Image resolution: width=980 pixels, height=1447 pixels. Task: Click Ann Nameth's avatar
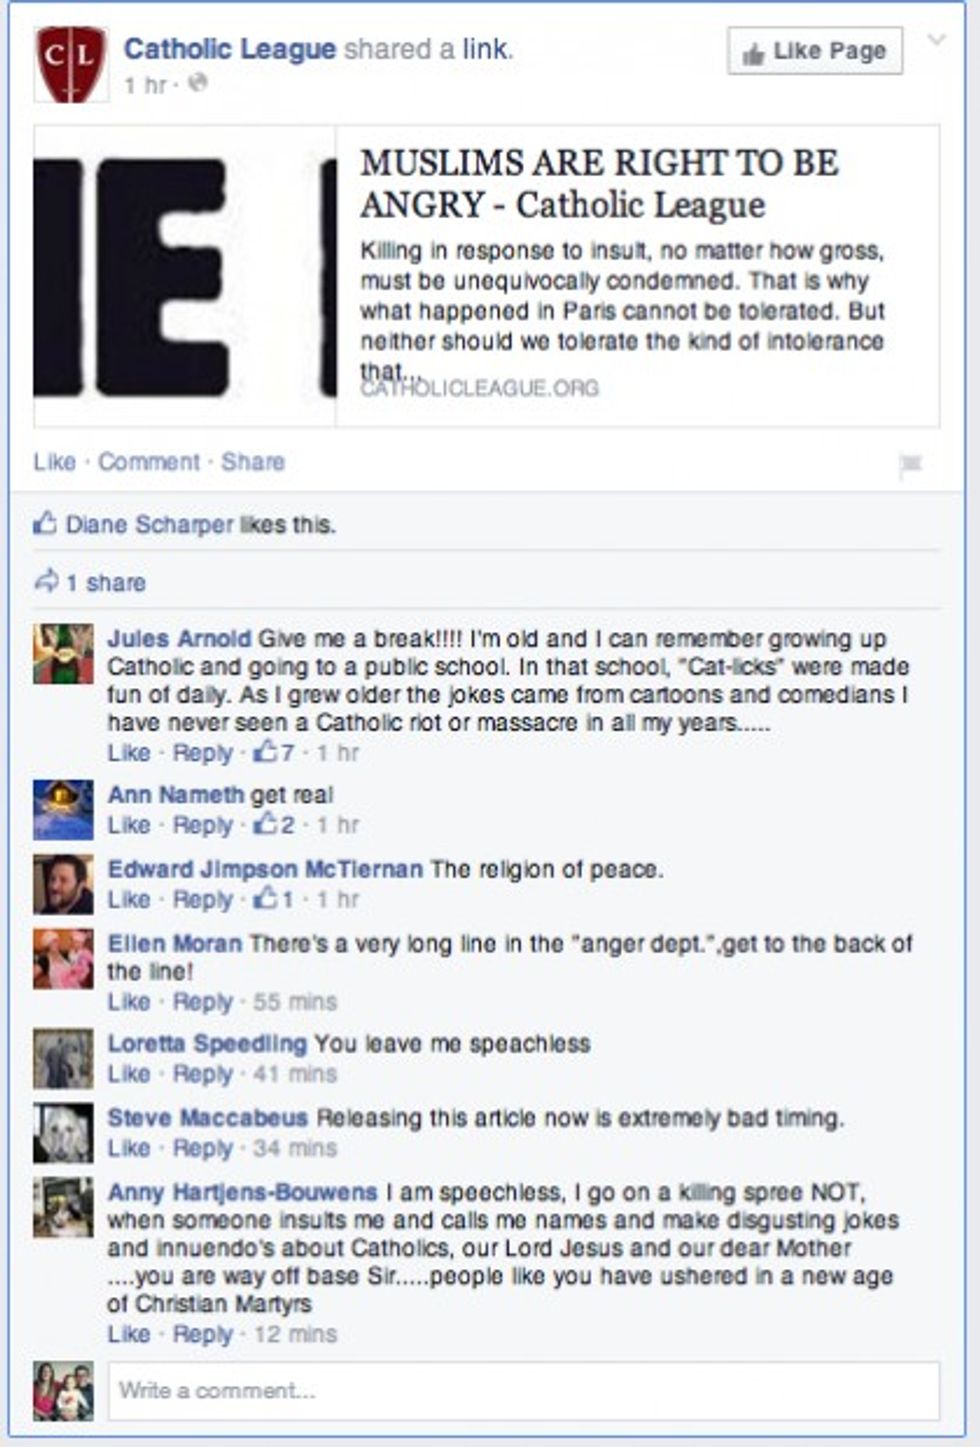click(63, 809)
